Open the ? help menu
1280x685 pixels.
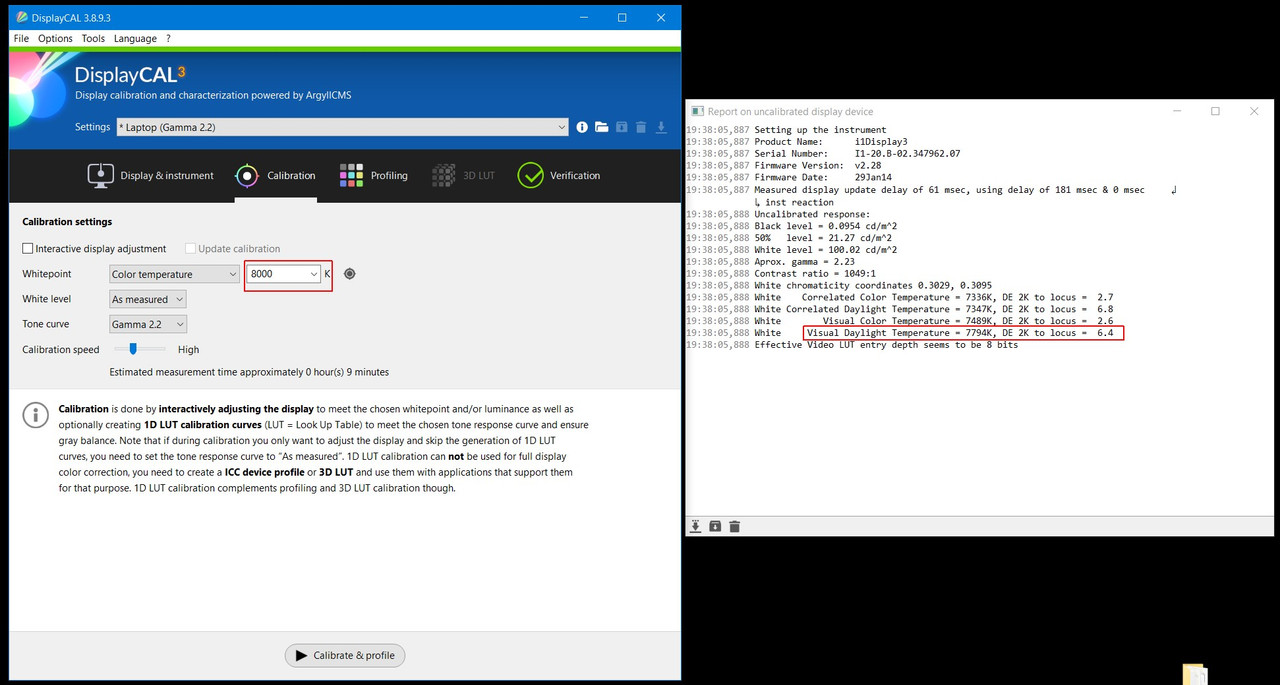tap(168, 38)
